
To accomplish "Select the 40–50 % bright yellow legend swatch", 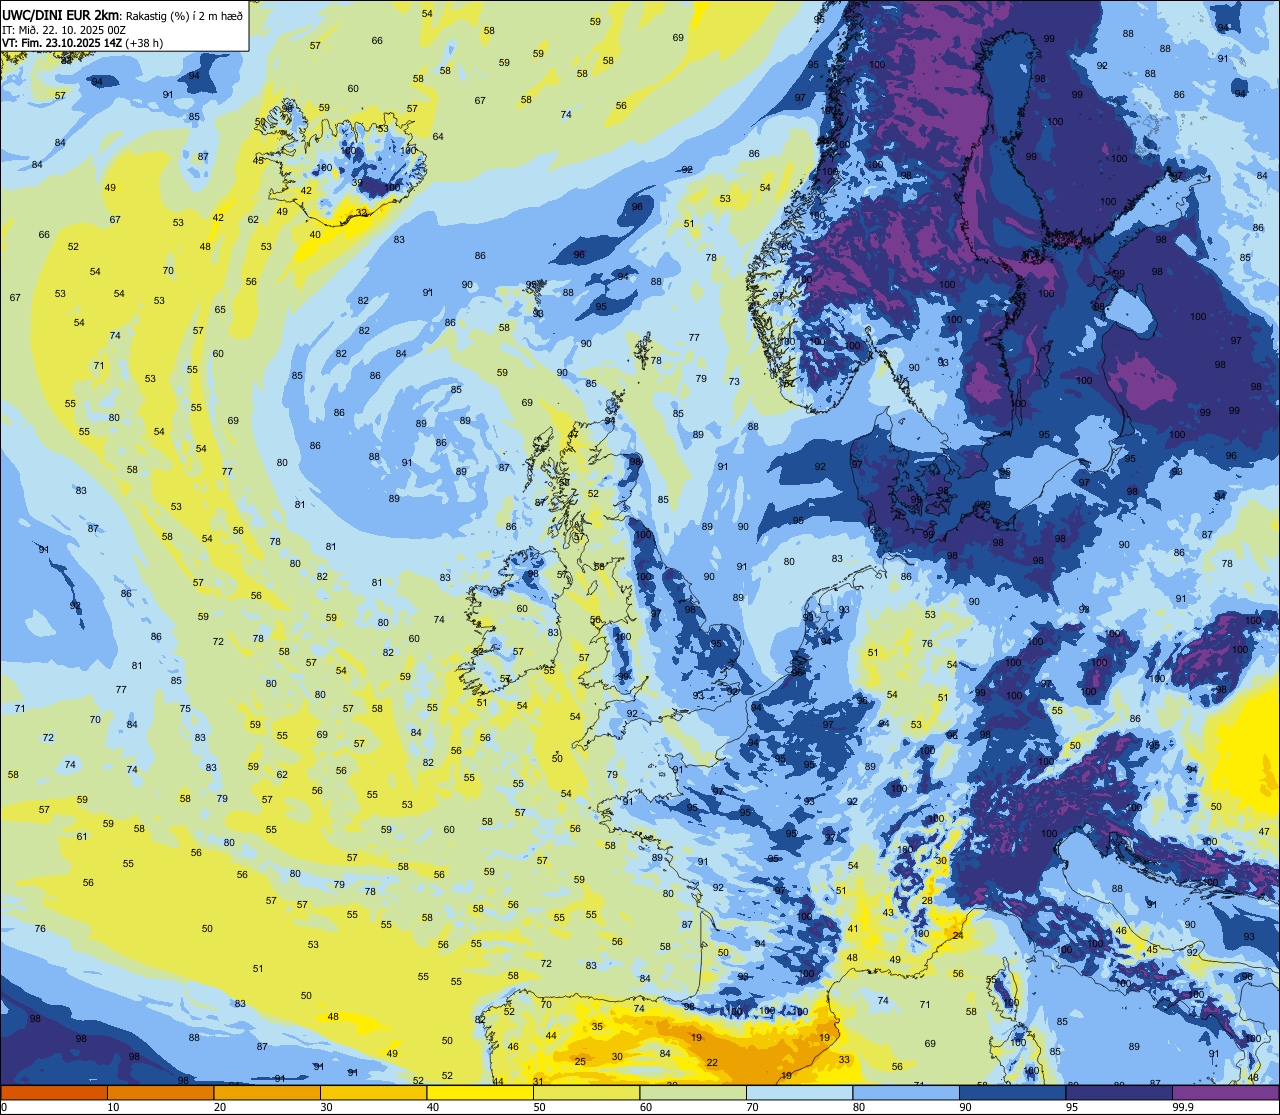I will coord(480,1093).
